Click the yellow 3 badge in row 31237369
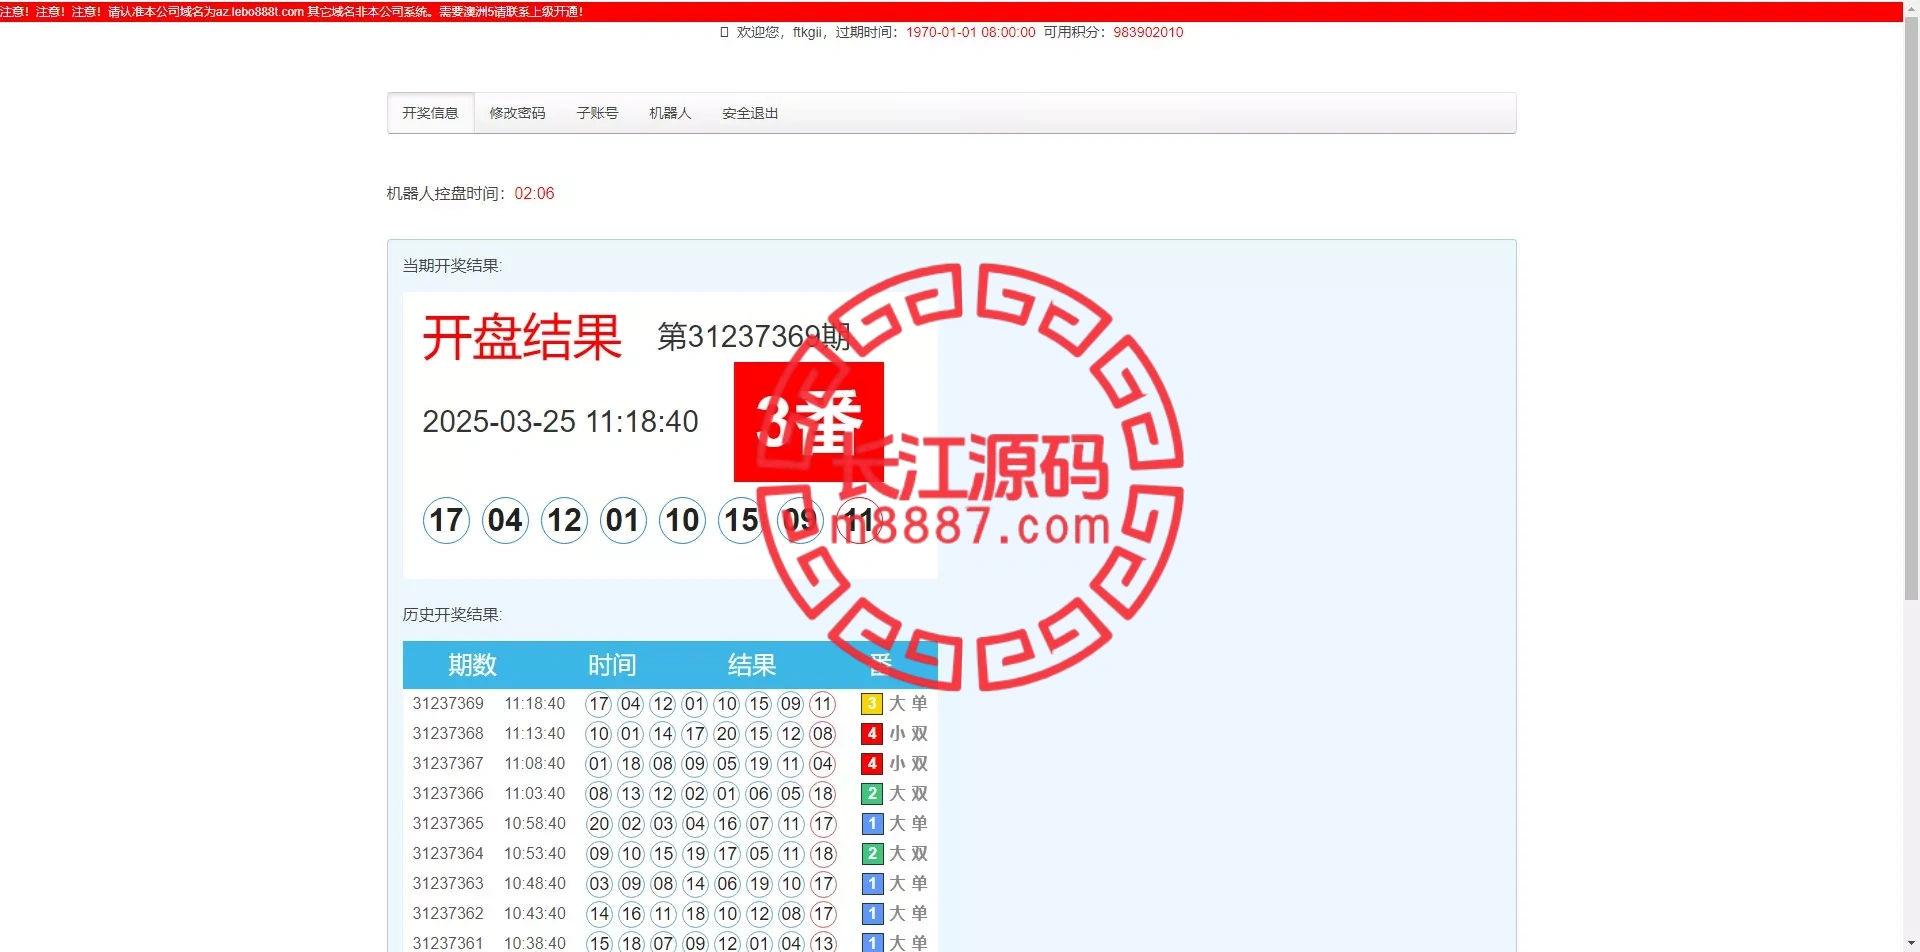This screenshot has width=1920, height=952. [x=872, y=704]
